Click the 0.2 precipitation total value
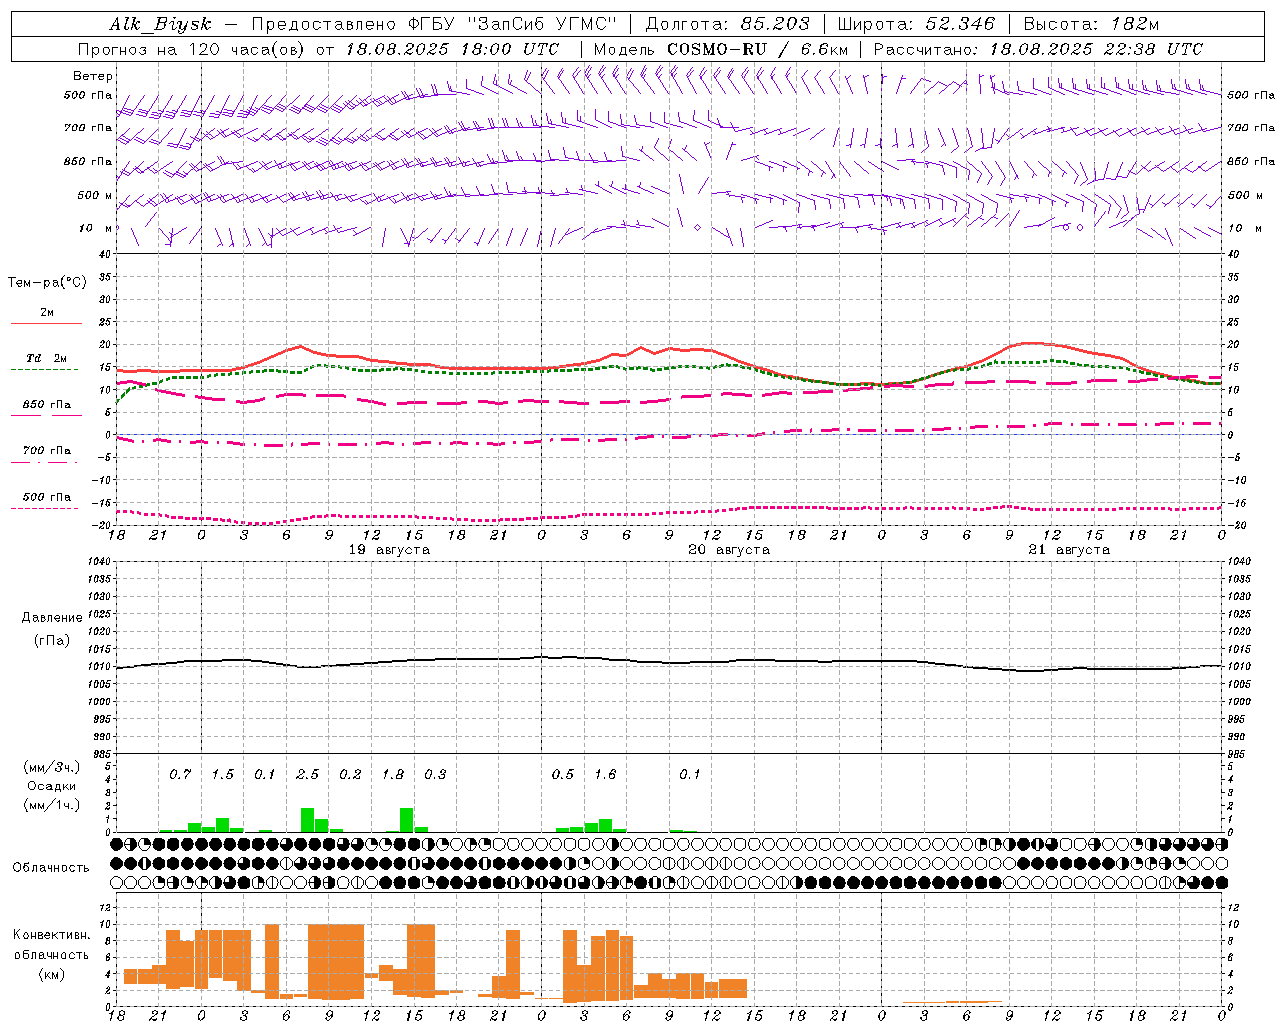 [x=350, y=774]
